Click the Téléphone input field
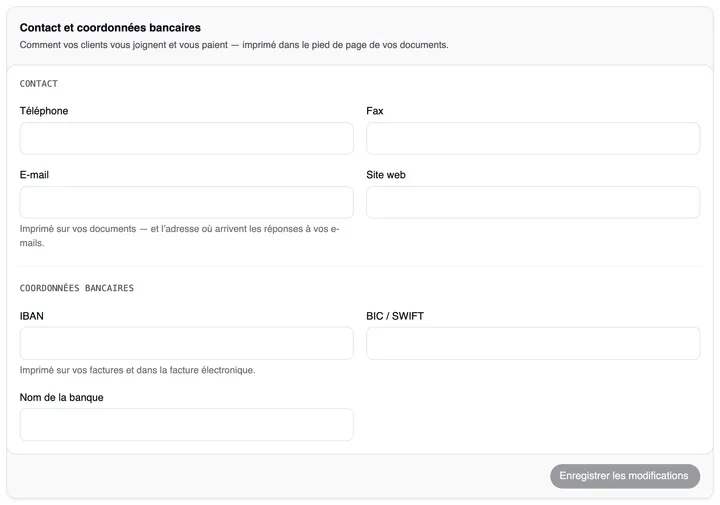 tap(186, 138)
